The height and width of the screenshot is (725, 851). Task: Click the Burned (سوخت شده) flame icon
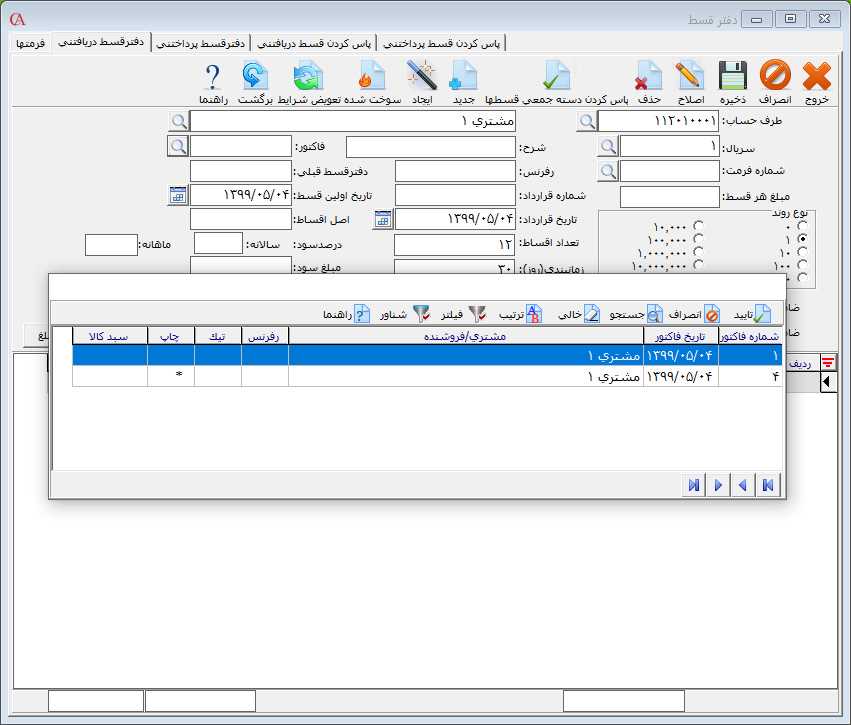372,76
